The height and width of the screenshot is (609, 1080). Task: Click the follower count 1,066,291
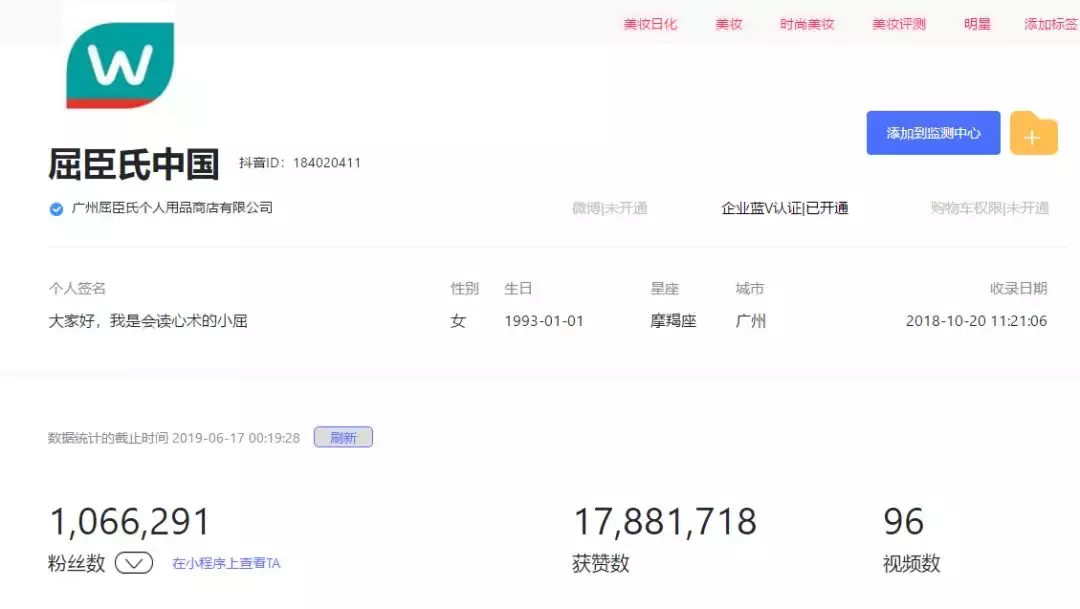click(x=129, y=522)
